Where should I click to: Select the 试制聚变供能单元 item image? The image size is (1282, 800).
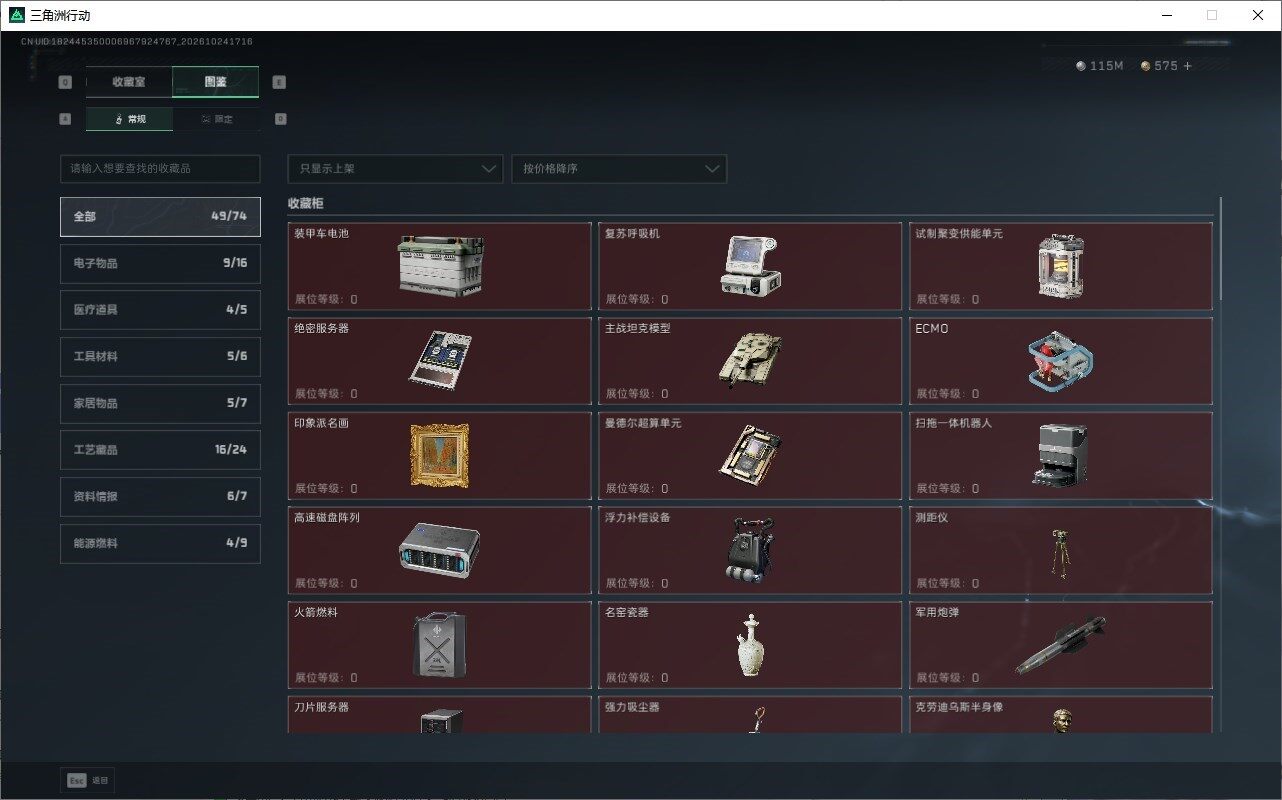click(1060, 266)
